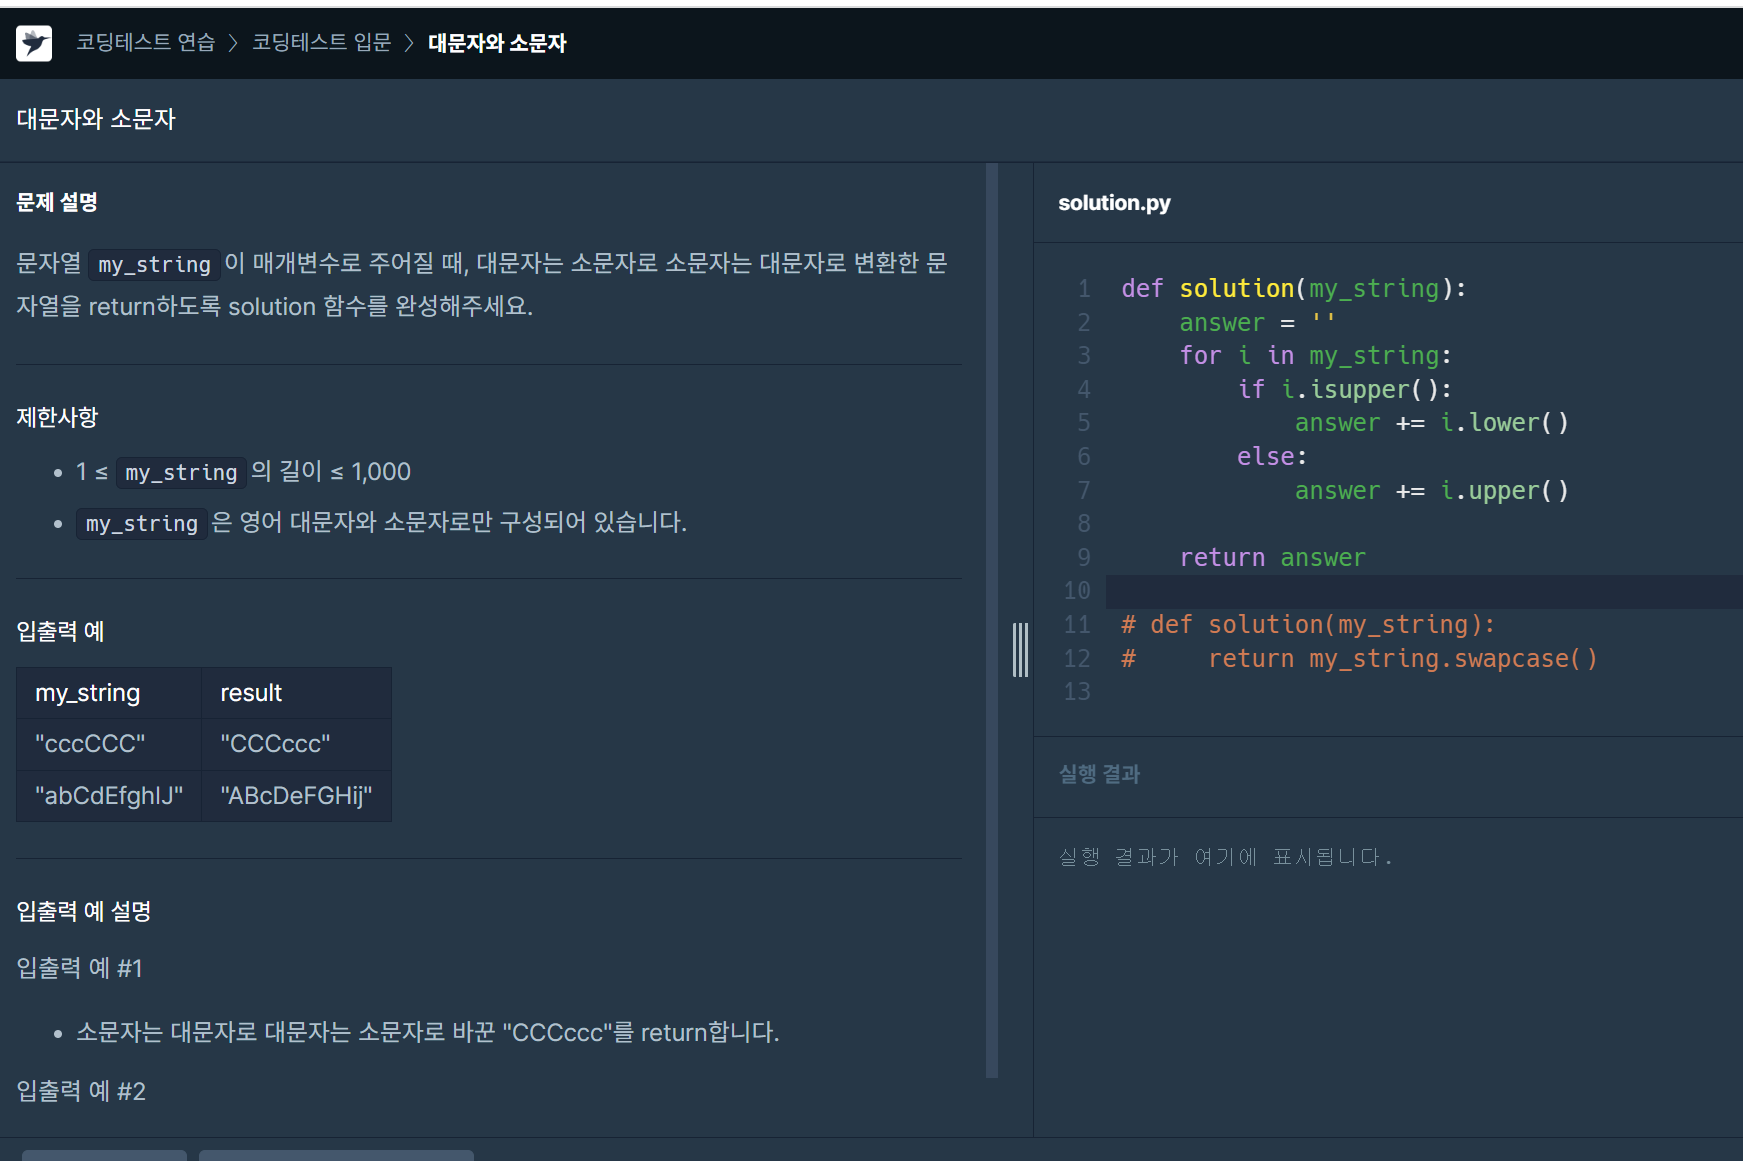Click line number 13 in the gutter
Image resolution: width=1743 pixels, height=1161 pixels.
pyautogui.click(x=1077, y=692)
